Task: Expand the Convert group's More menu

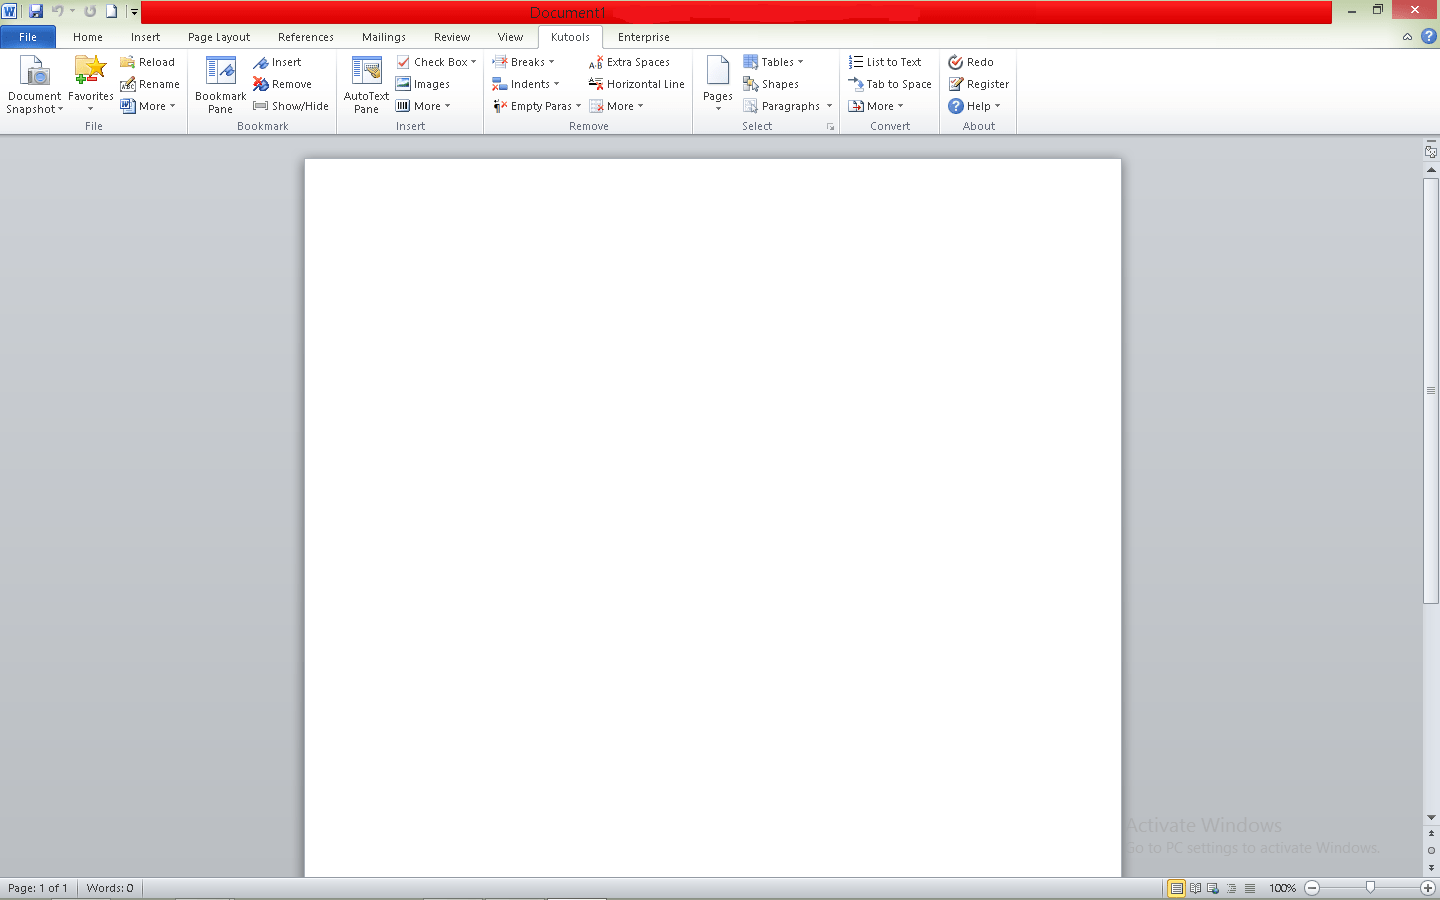Action: click(x=876, y=106)
